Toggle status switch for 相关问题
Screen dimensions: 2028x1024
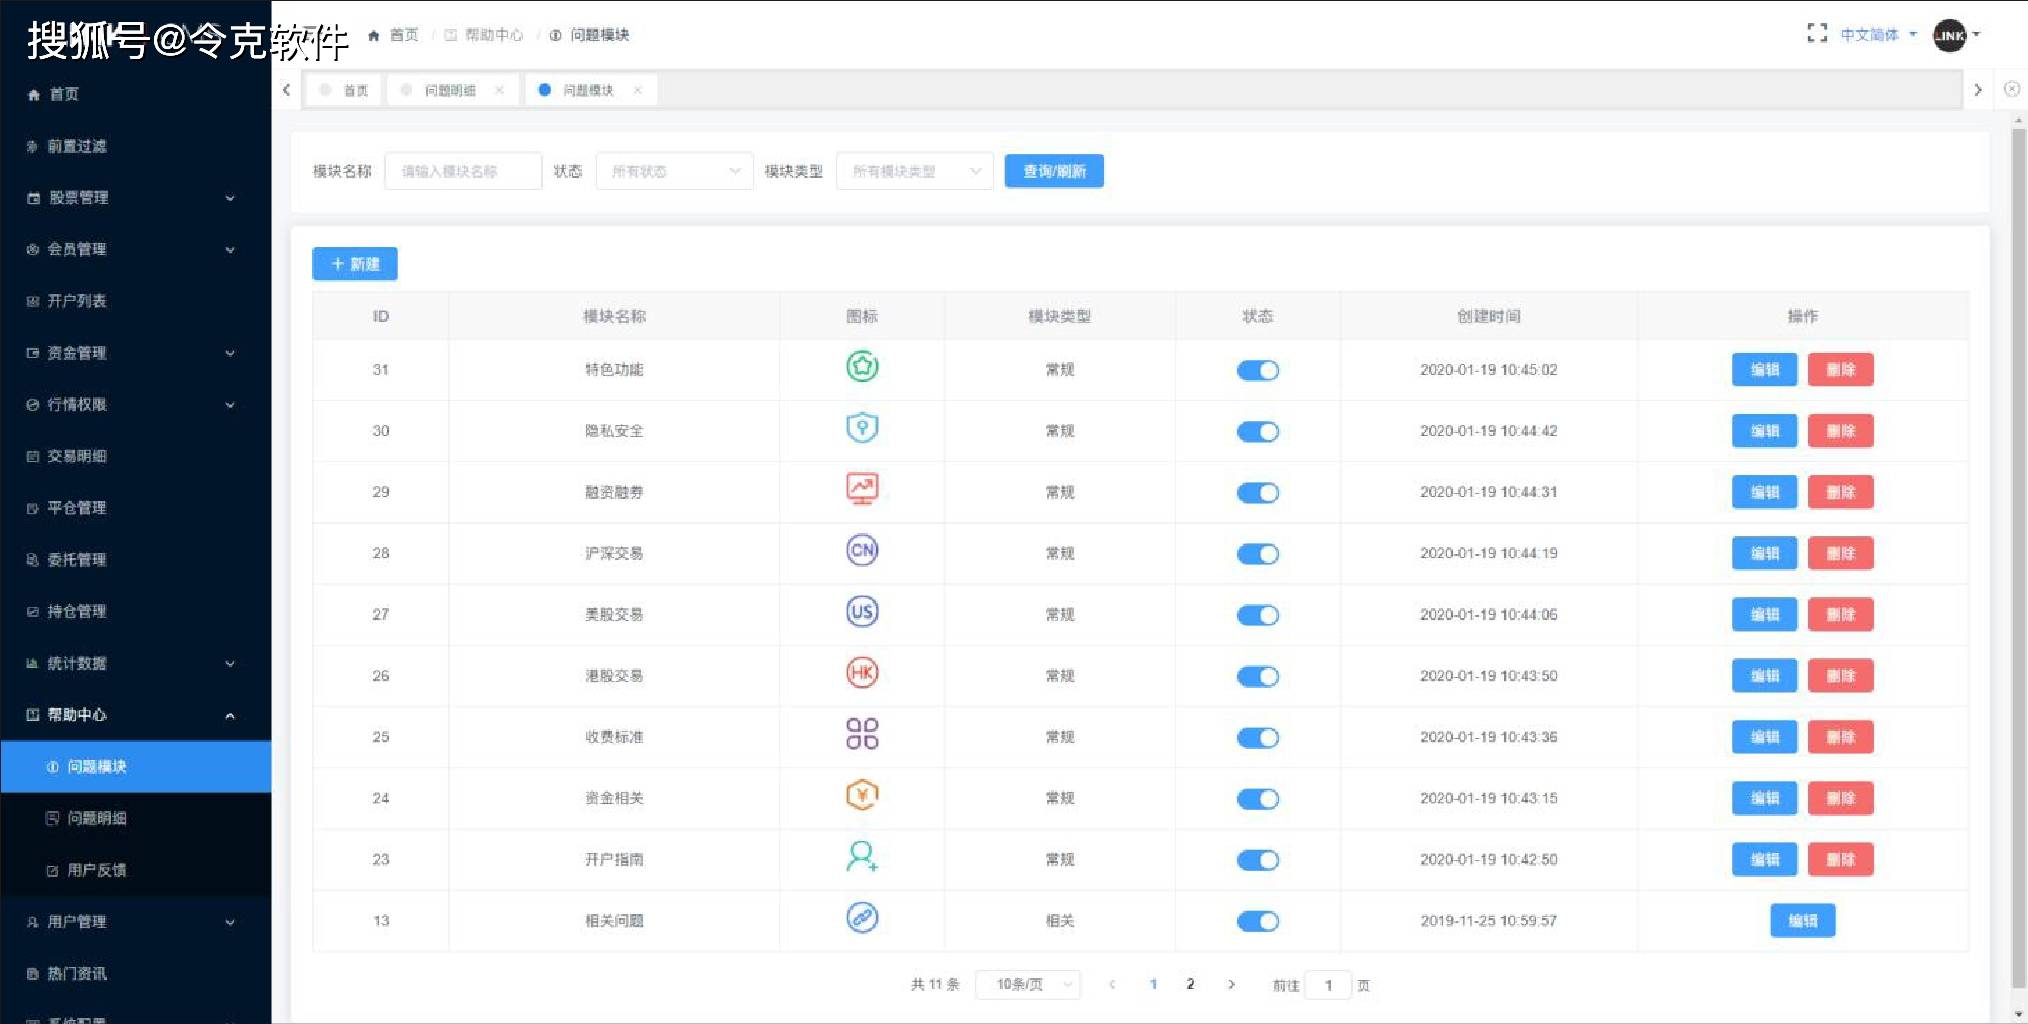point(1258,921)
